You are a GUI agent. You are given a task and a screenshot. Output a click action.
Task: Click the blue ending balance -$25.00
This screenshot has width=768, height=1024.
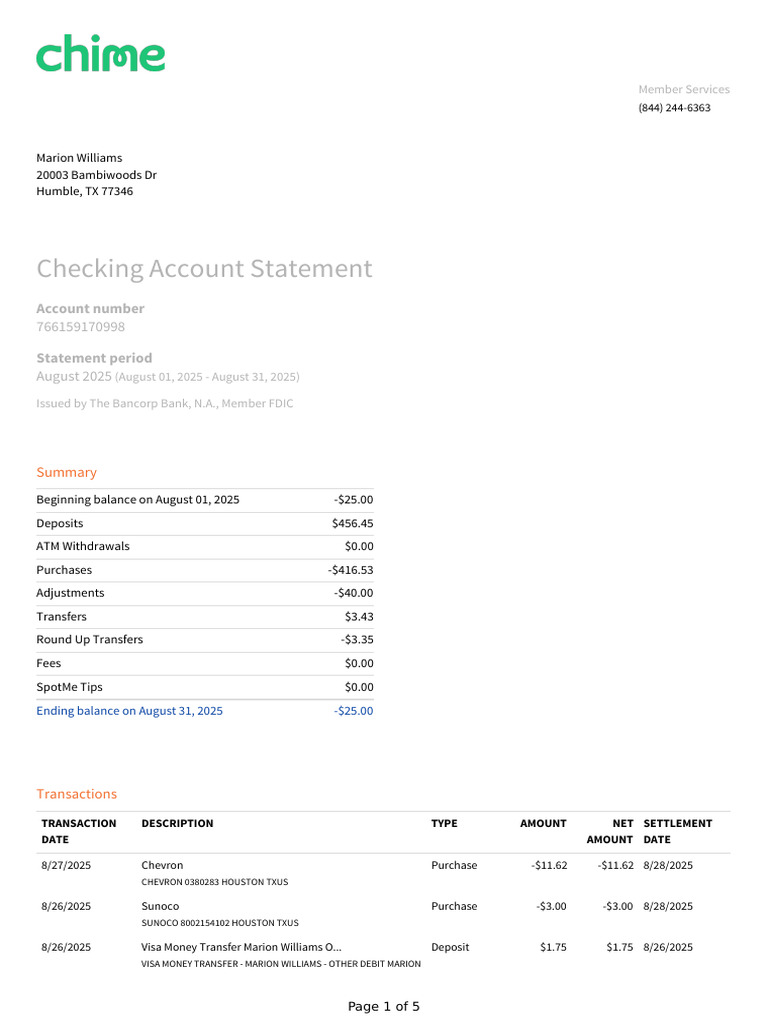[353, 711]
